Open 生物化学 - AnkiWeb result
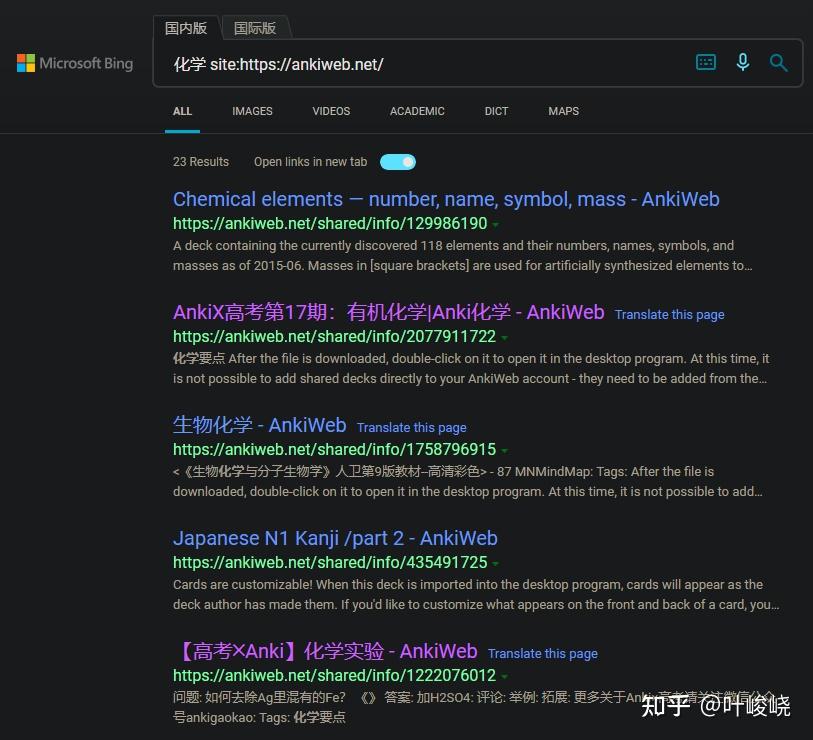The width and height of the screenshot is (813, 740). [x=259, y=425]
